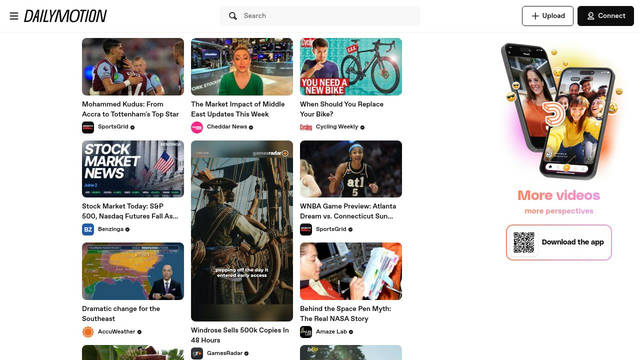Click verified badge next to Amaze Lab

351,332
